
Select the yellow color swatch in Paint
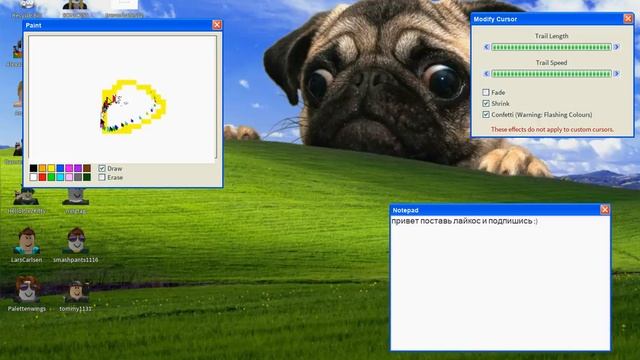click(x=51, y=168)
